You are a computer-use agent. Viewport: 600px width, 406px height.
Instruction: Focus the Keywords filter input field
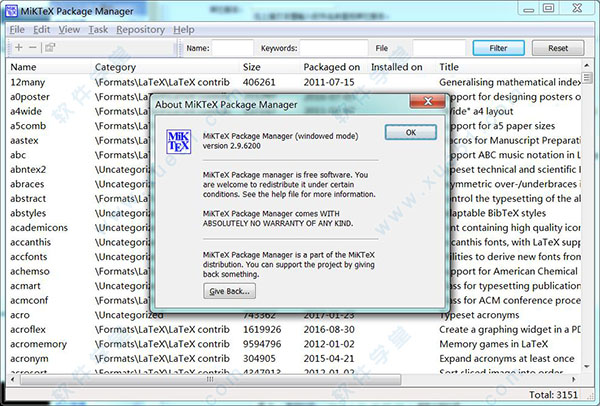click(334, 48)
